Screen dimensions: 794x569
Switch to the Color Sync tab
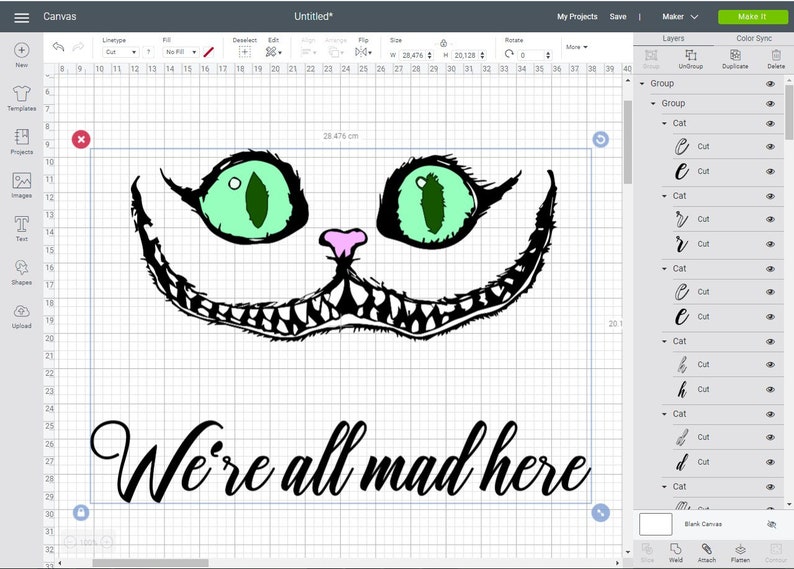pos(753,38)
